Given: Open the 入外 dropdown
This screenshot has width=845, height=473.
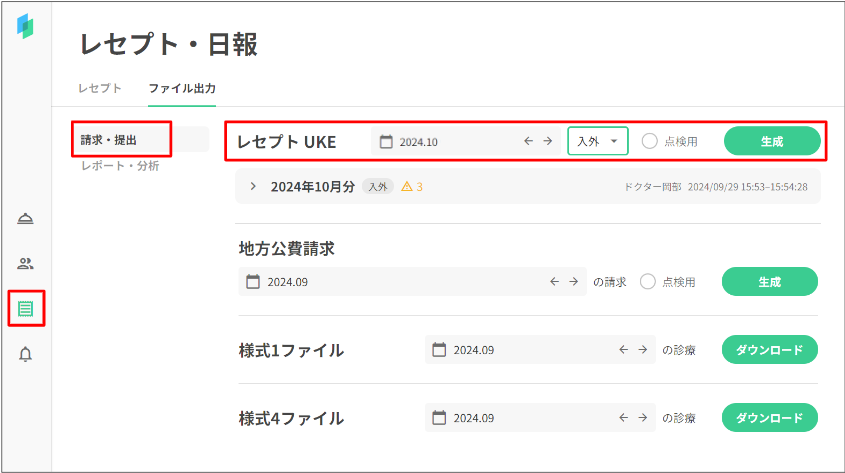Looking at the screenshot, I should point(598,142).
